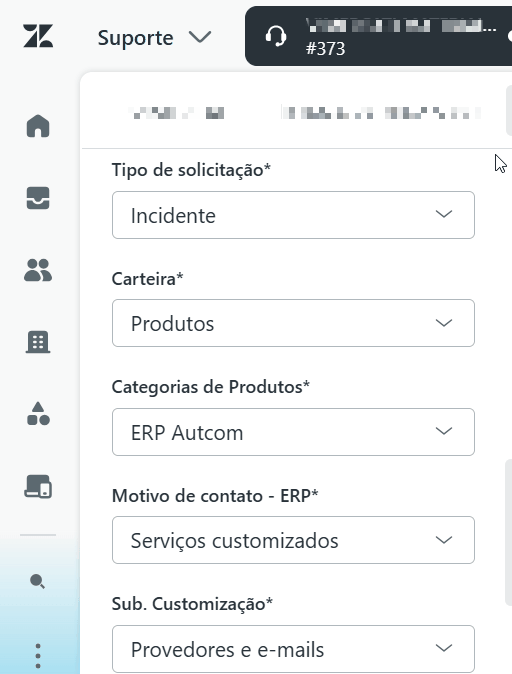Open the vertical three-dots more menu
The width and height of the screenshot is (512, 674).
[38, 656]
